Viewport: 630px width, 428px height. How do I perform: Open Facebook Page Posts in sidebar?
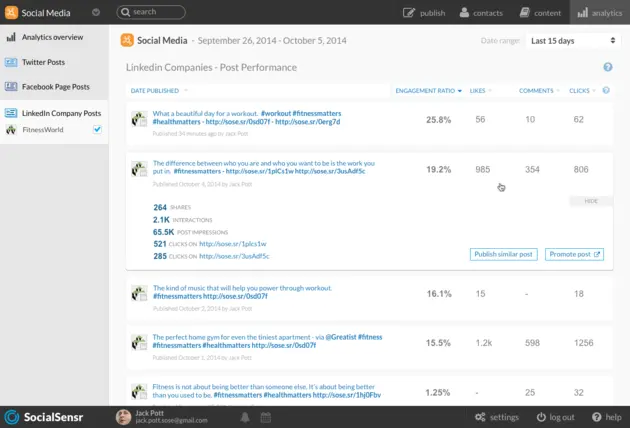point(54,87)
